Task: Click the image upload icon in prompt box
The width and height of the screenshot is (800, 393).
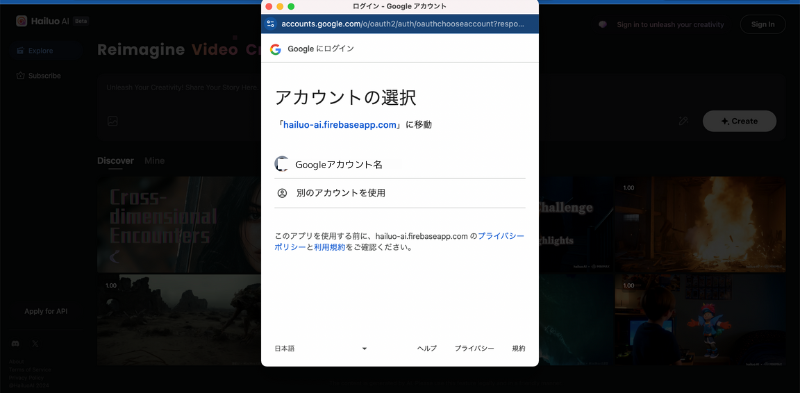Action: [x=113, y=121]
